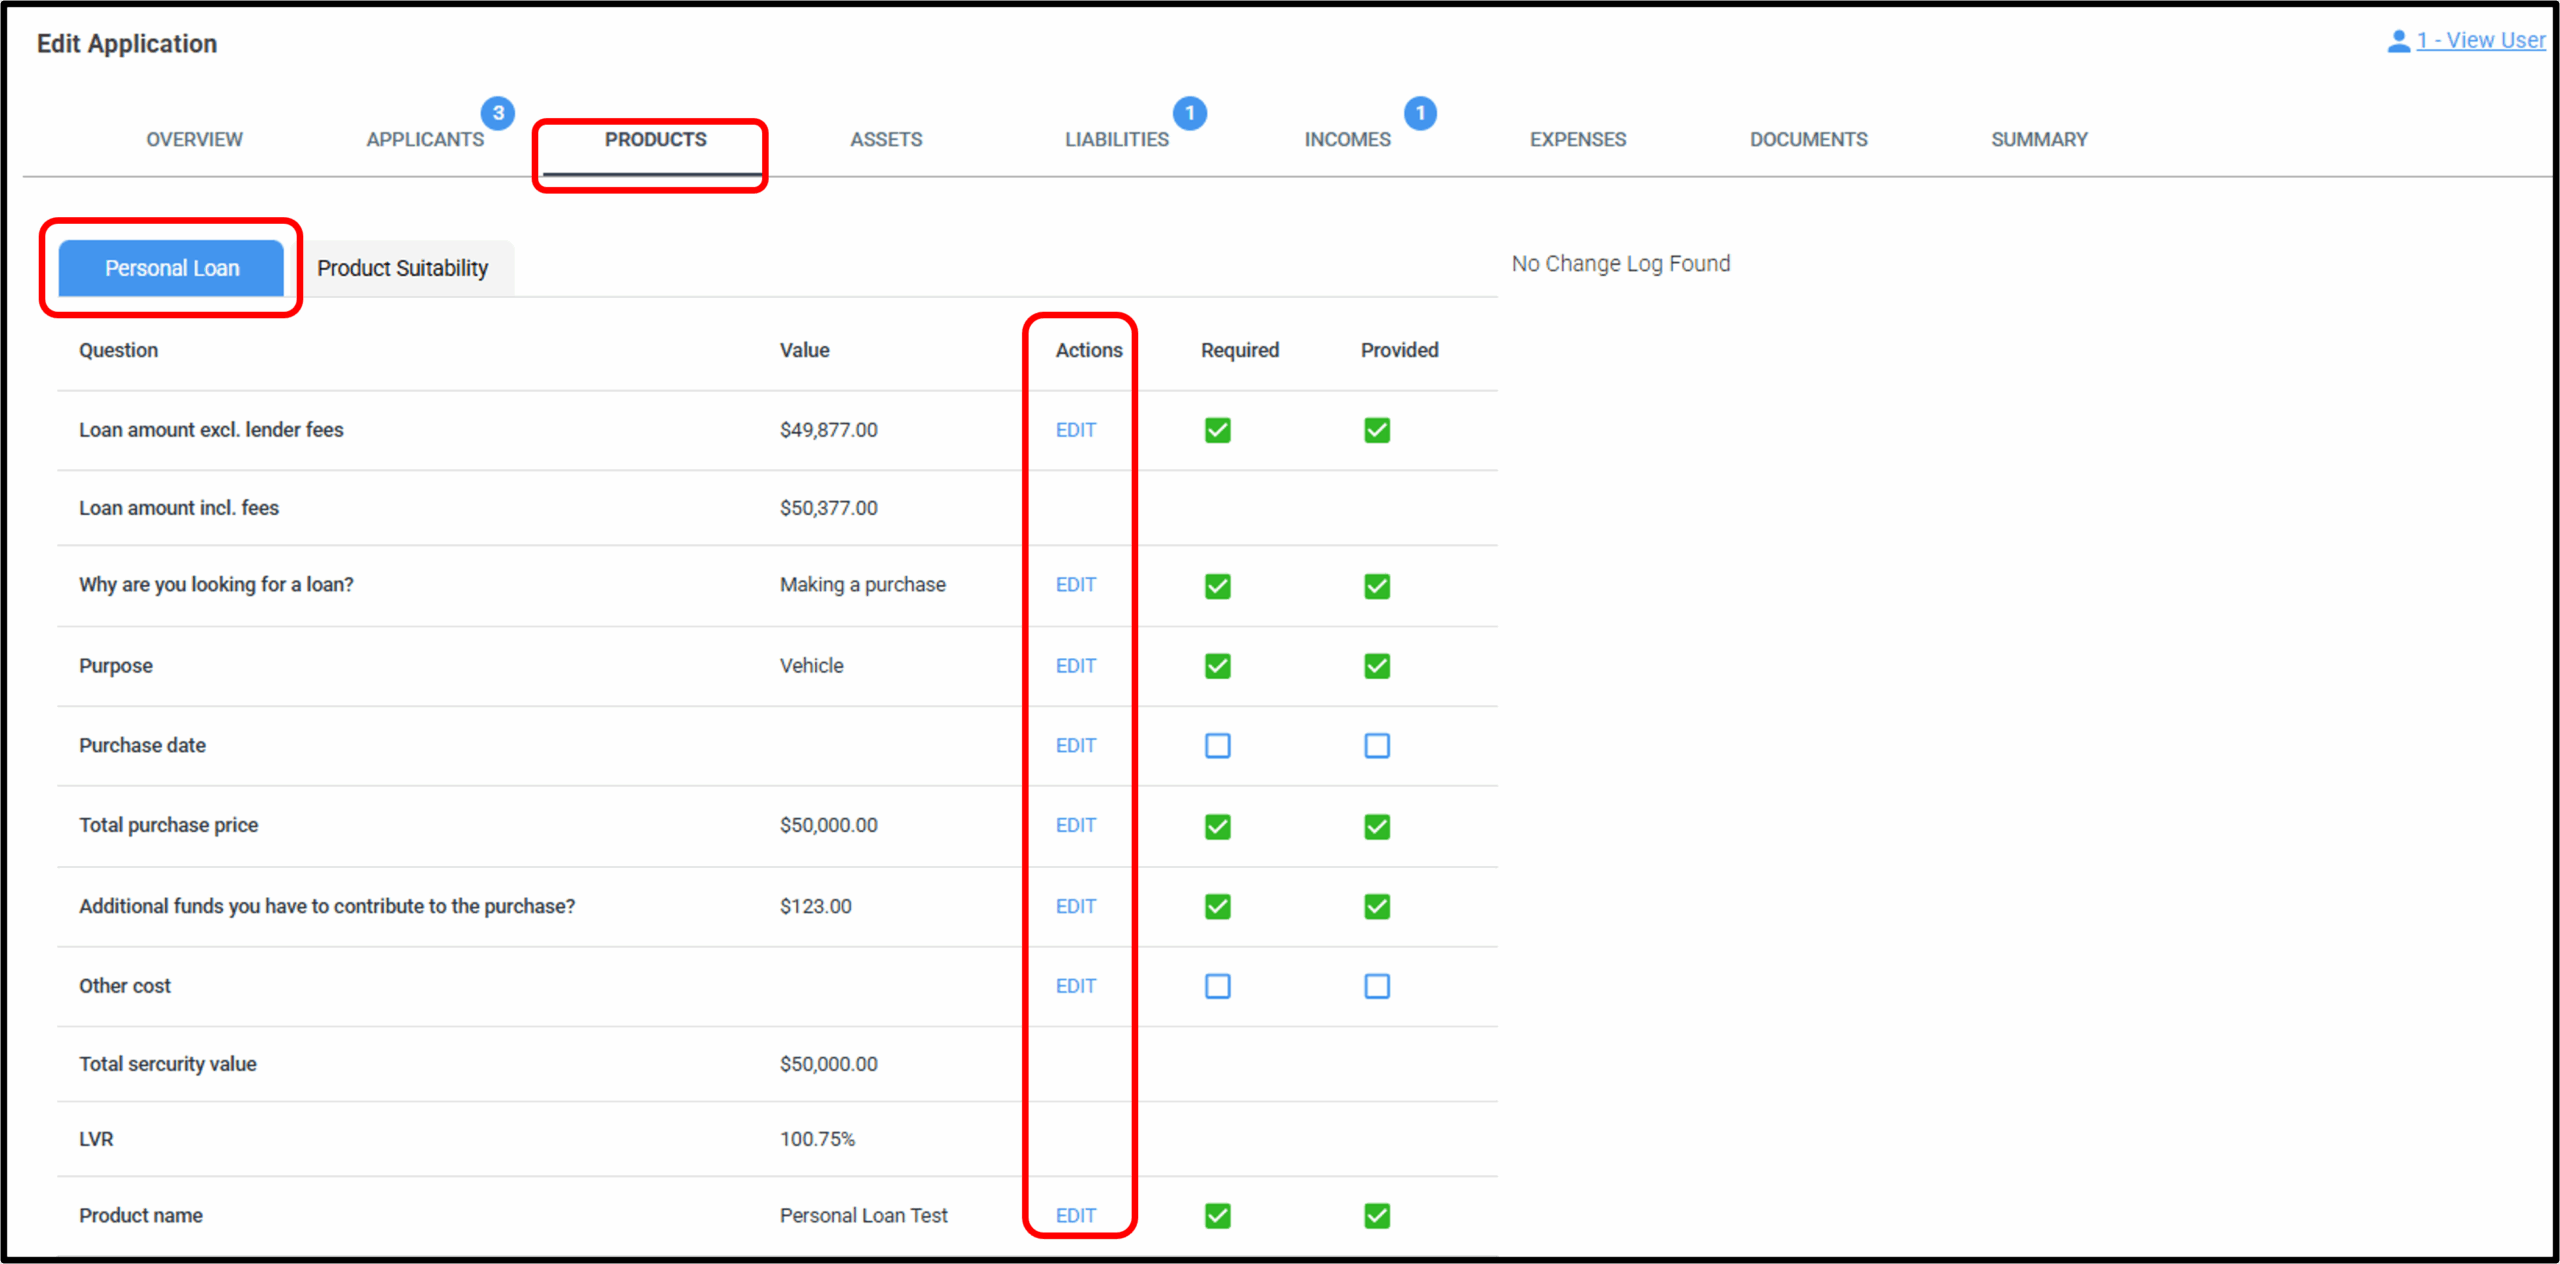Image resolution: width=2560 pixels, height=1264 pixels.
Task: Click EDIT for Product name row
Action: click(x=1075, y=1216)
